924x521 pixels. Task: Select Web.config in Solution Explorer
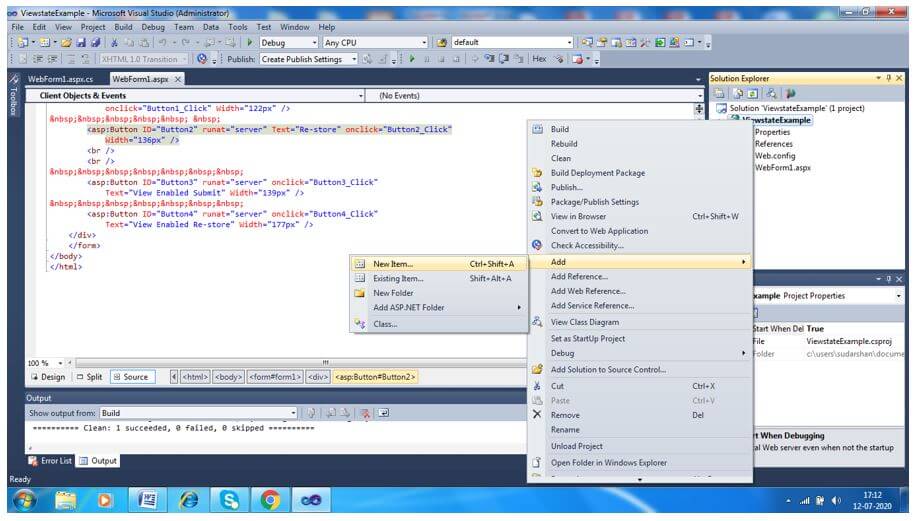click(773, 156)
